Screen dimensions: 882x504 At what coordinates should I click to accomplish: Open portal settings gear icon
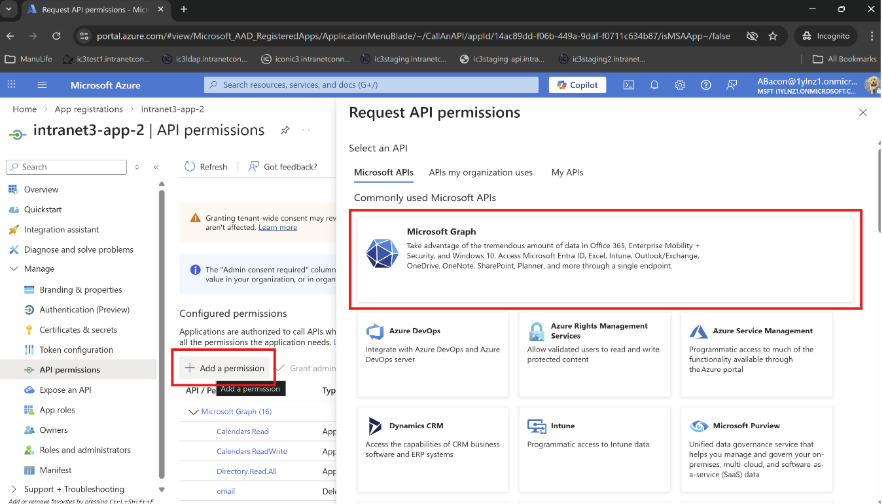[x=678, y=85]
